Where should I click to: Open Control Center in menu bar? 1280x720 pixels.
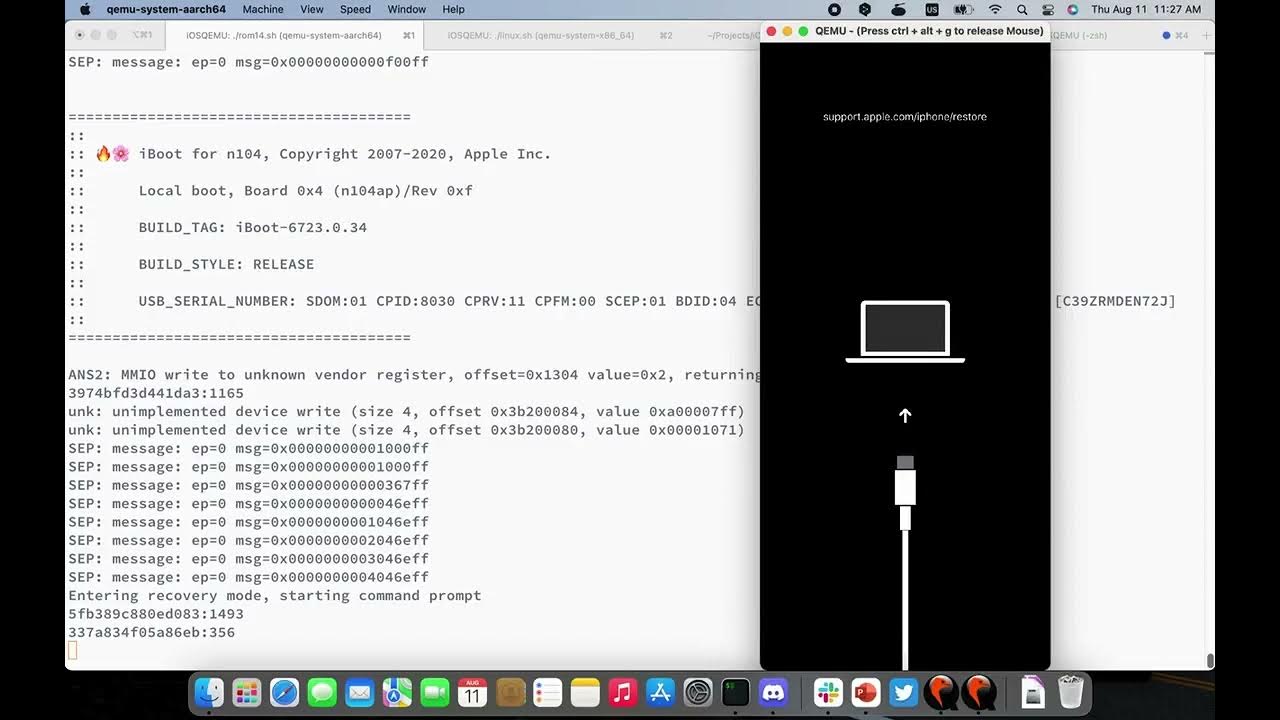pos(1047,9)
